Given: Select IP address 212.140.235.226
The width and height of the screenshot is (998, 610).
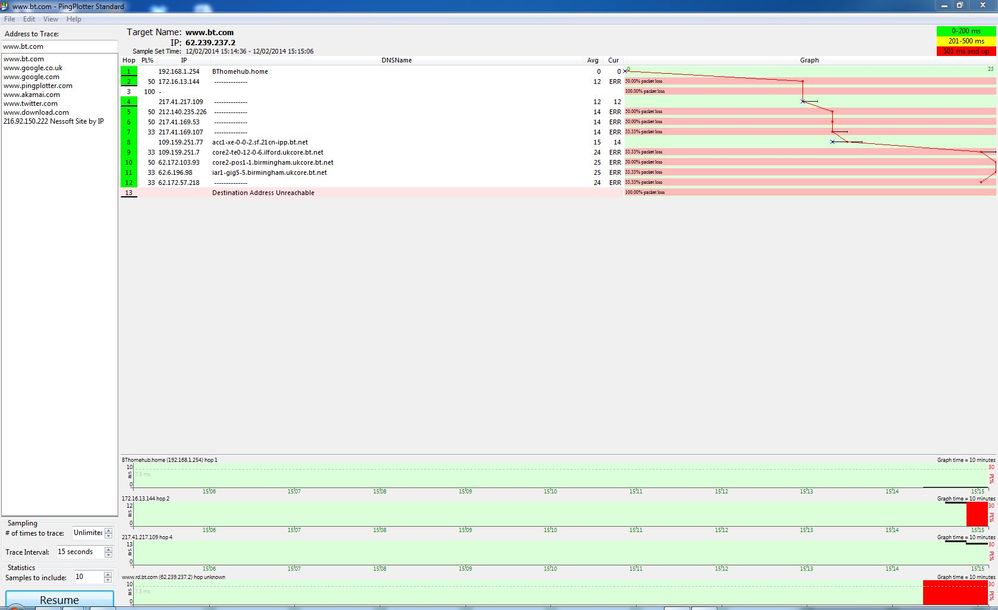Looking at the screenshot, I should point(183,112).
